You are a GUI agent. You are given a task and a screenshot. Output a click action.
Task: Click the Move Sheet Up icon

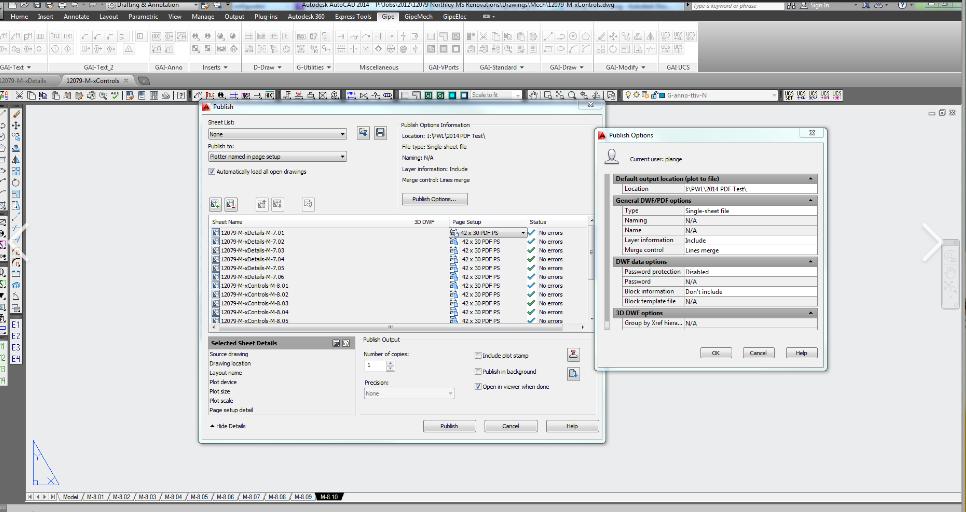tap(262, 204)
